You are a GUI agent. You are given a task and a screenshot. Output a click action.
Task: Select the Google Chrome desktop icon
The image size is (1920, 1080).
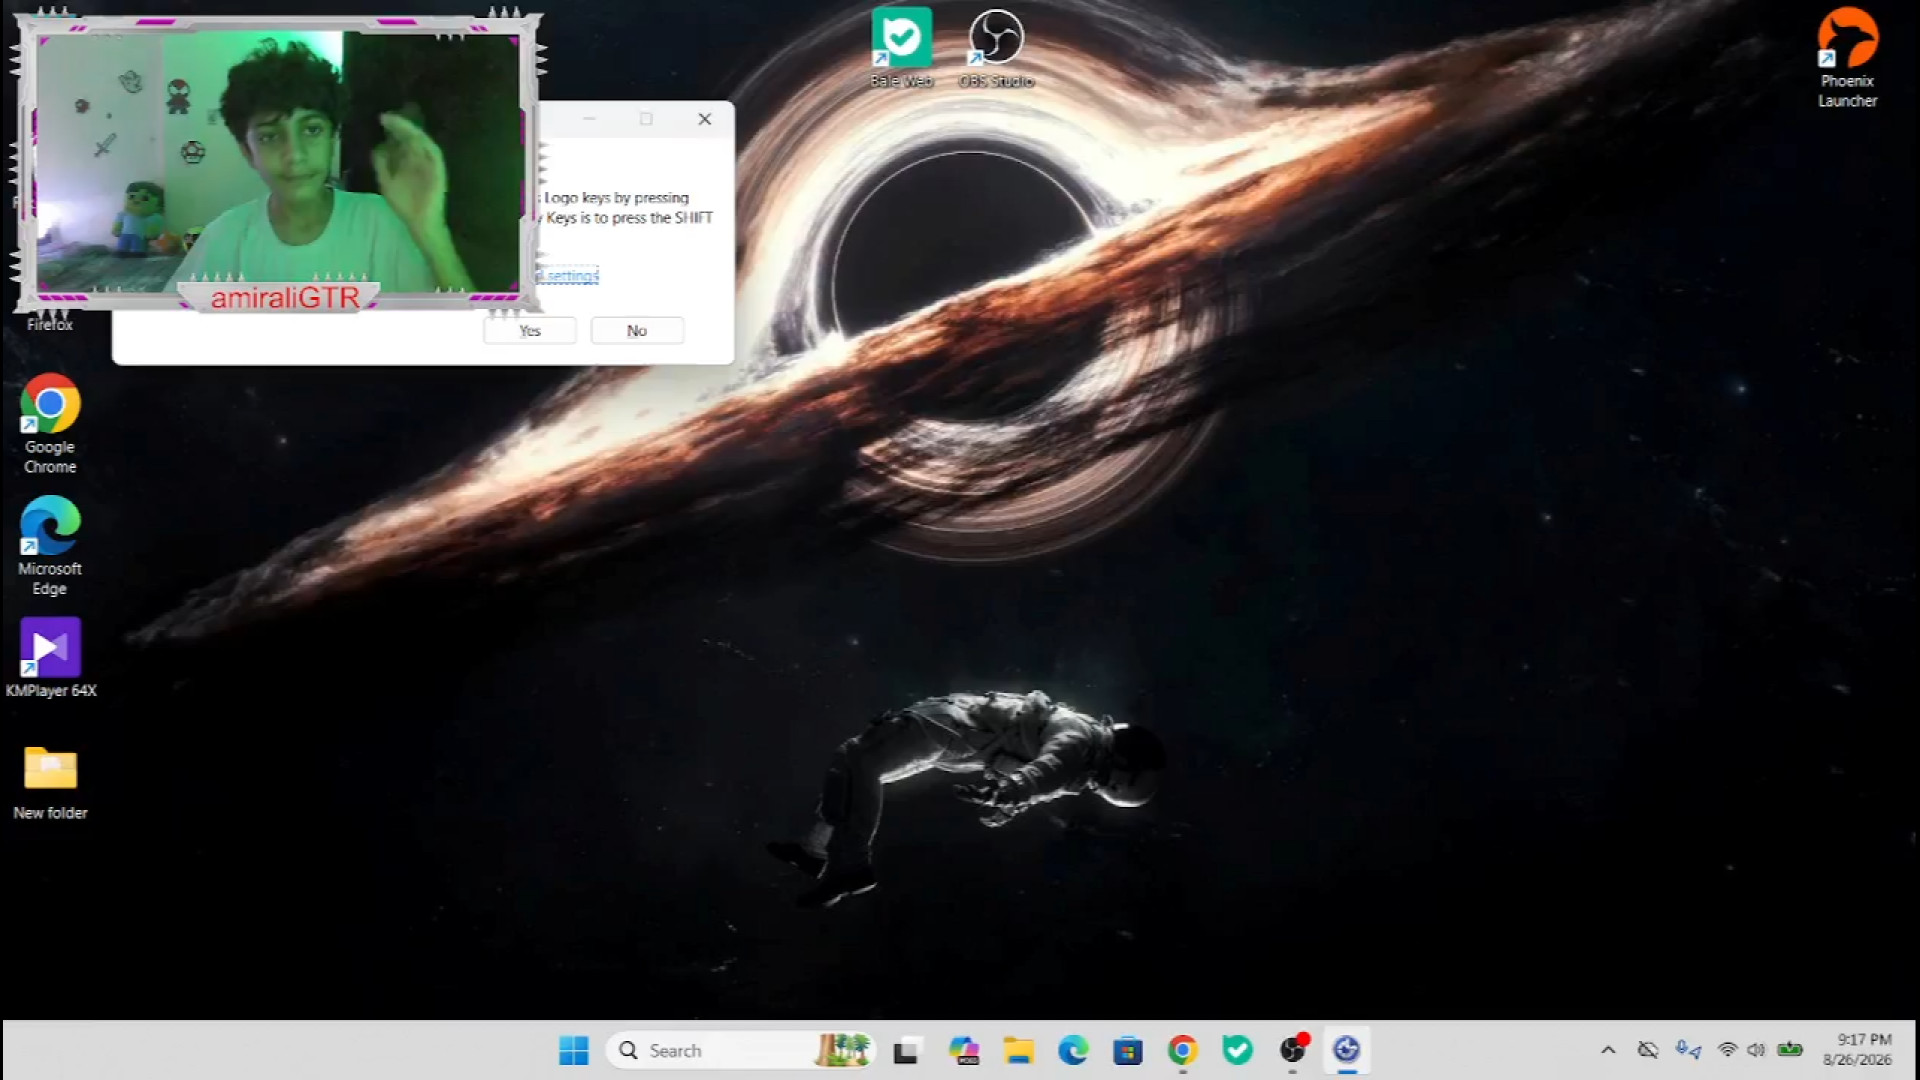click(50, 424)
